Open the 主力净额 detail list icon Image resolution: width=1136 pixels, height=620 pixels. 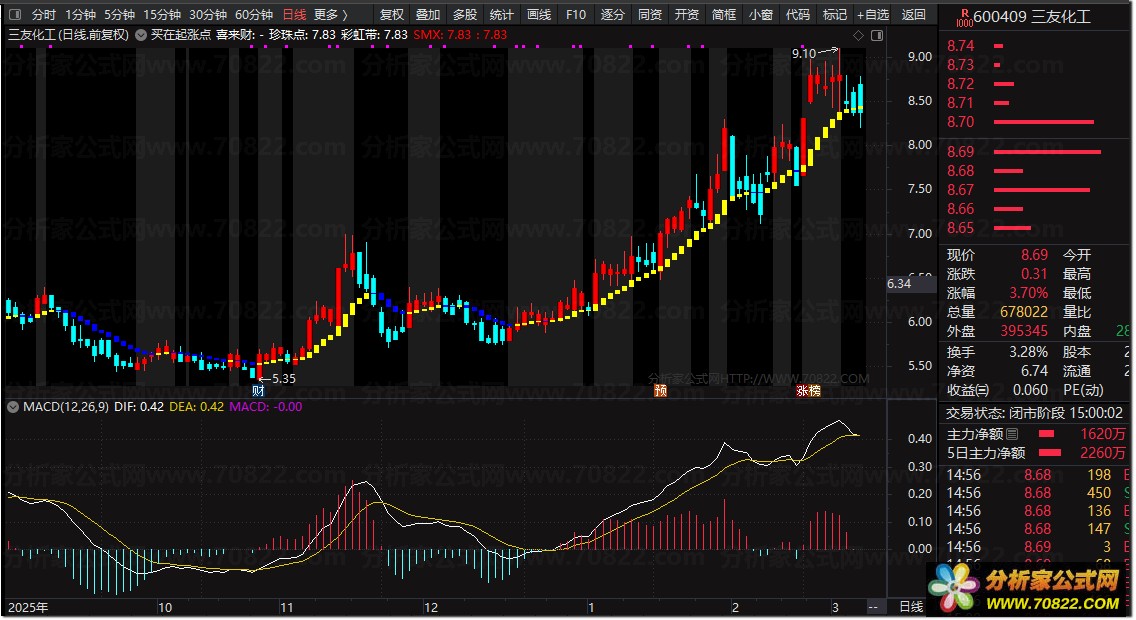pyautogui.click(x=1012, y=434)
